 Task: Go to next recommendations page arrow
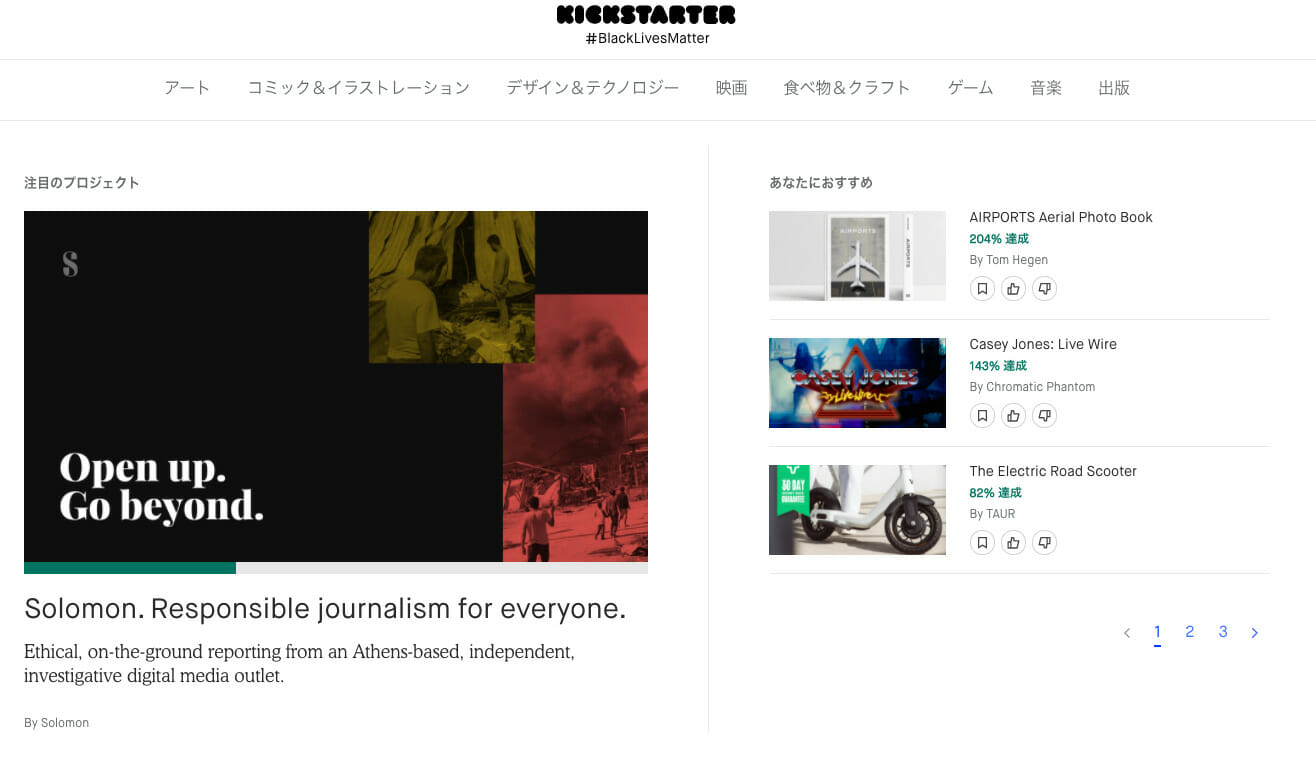pyautogui.click(x=1254, y=633)
